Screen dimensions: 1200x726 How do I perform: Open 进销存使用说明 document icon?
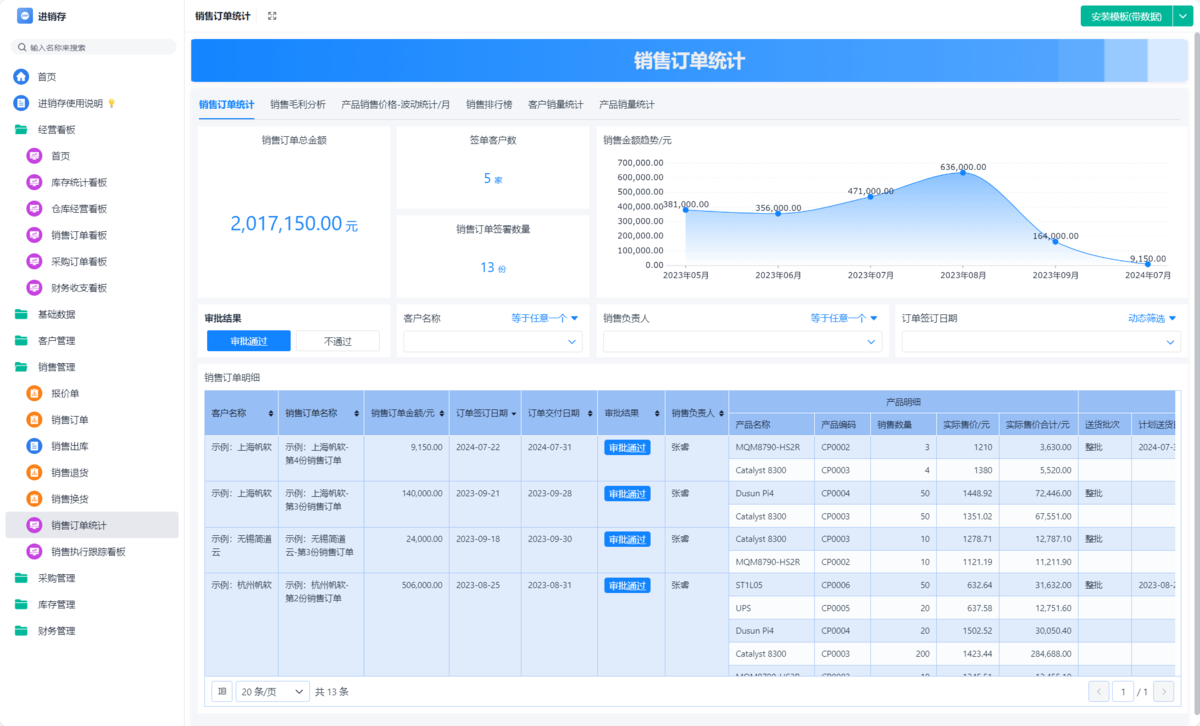tap(21, 103)
